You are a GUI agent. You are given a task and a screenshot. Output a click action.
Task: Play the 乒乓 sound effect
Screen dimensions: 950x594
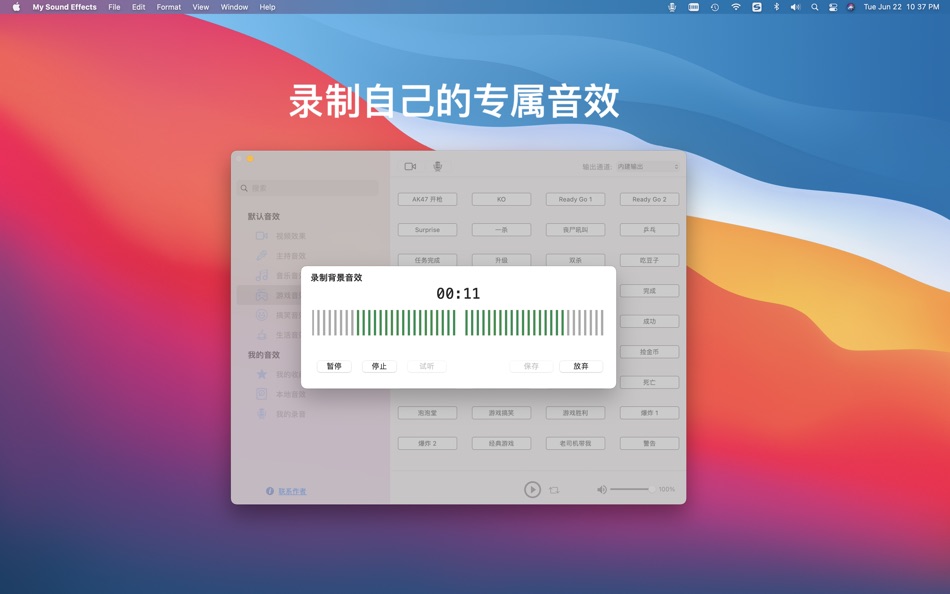point(649,230)
